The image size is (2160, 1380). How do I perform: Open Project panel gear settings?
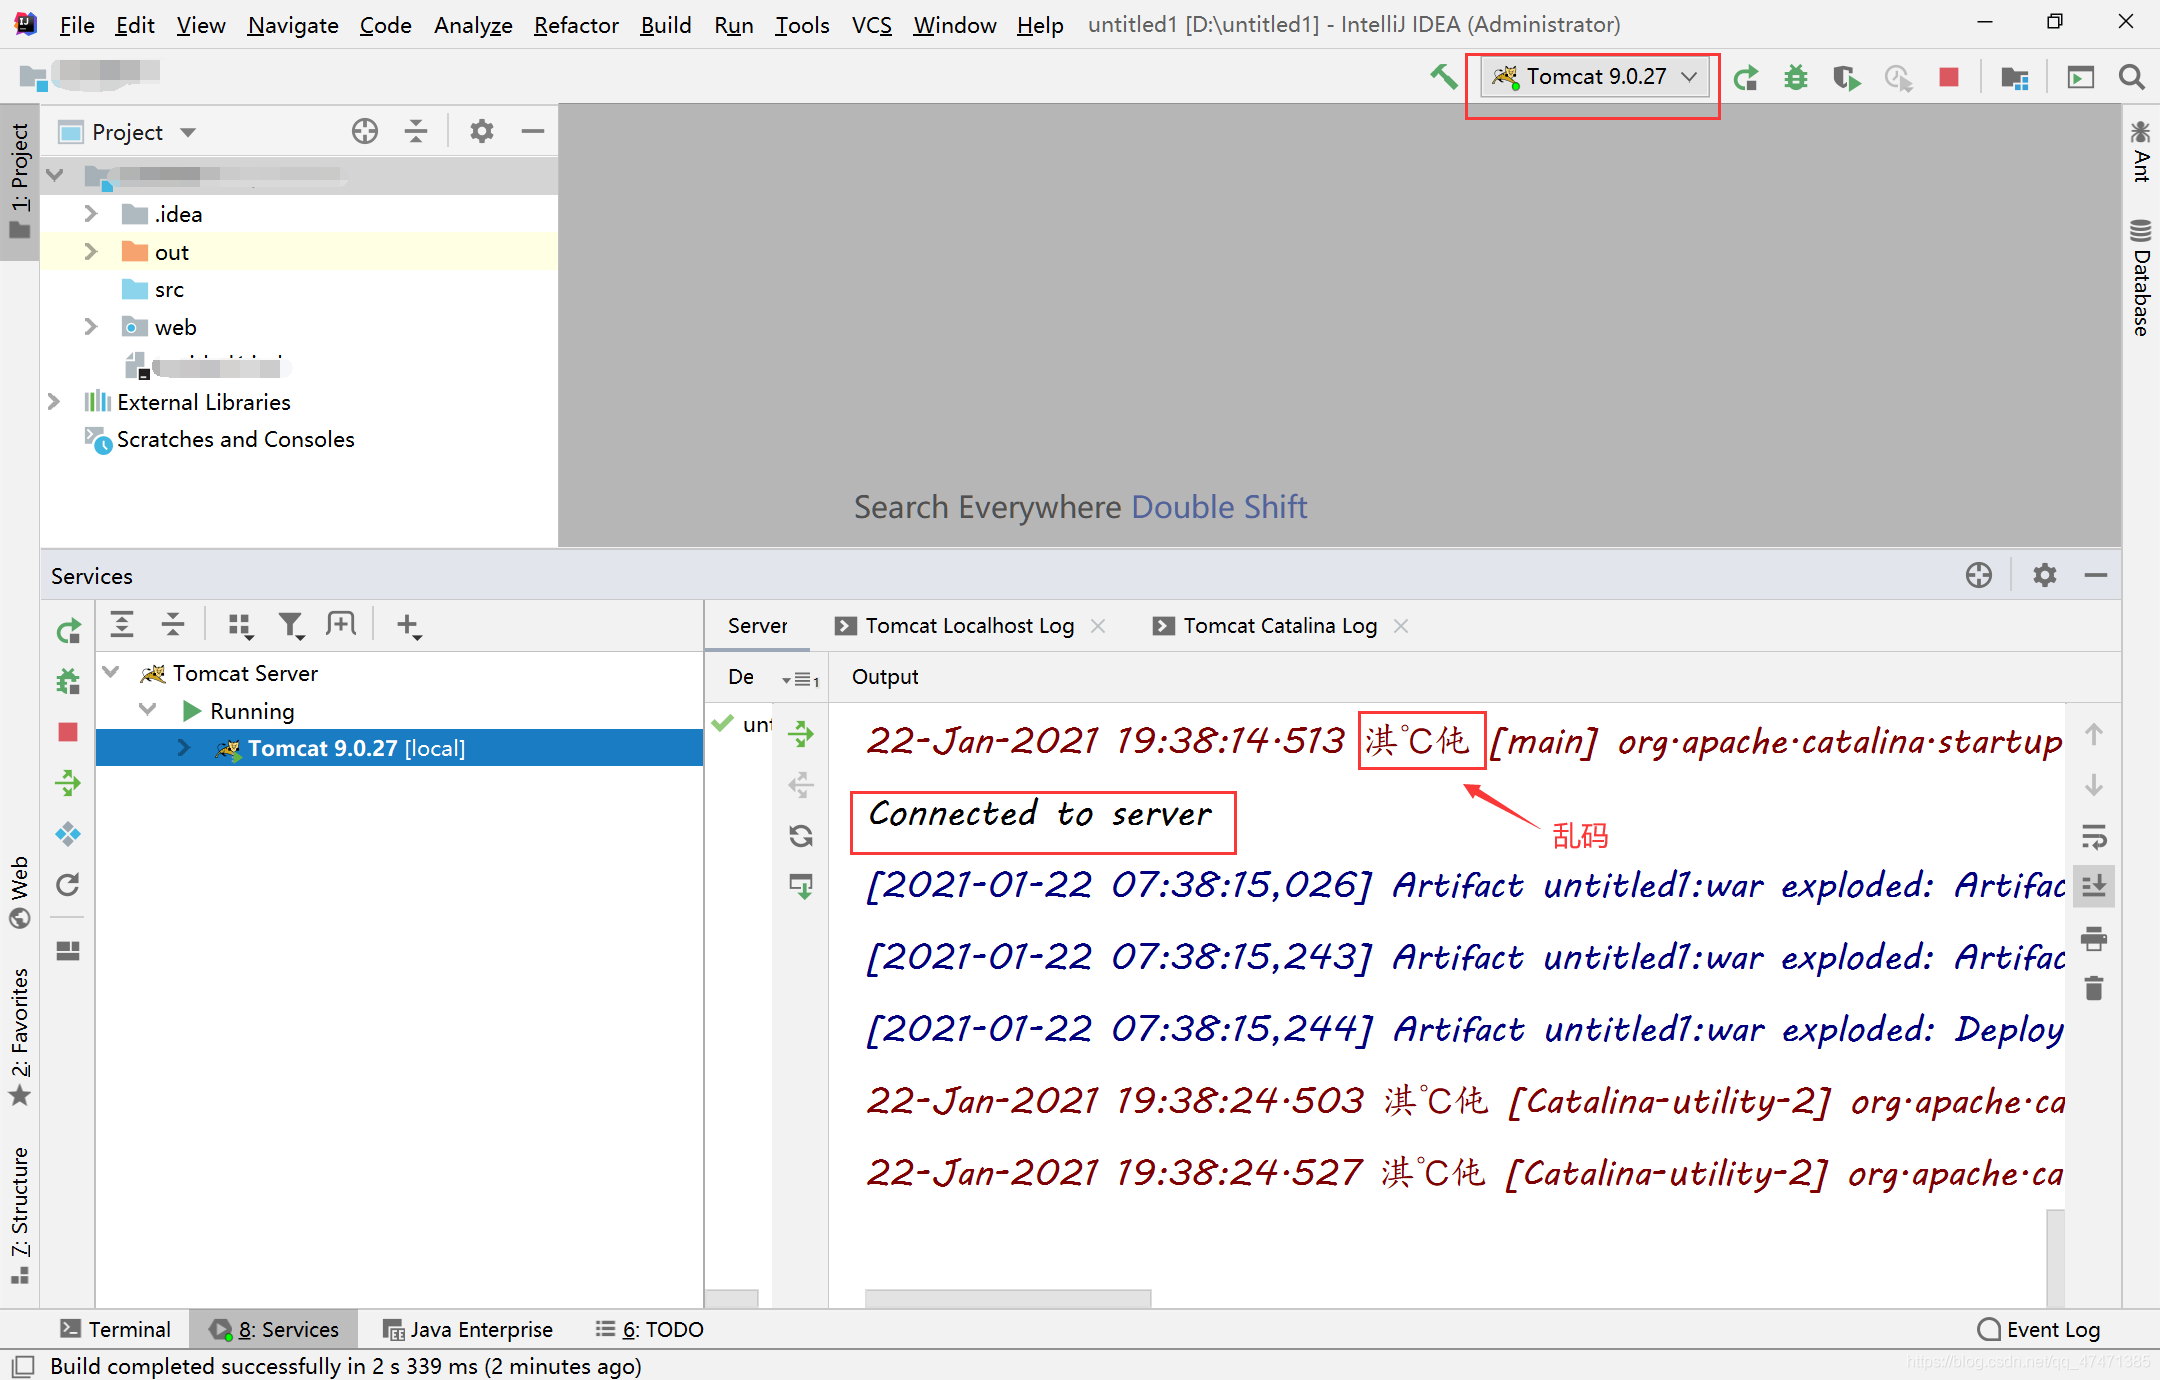pyautogui.click(x=482, y=131)
